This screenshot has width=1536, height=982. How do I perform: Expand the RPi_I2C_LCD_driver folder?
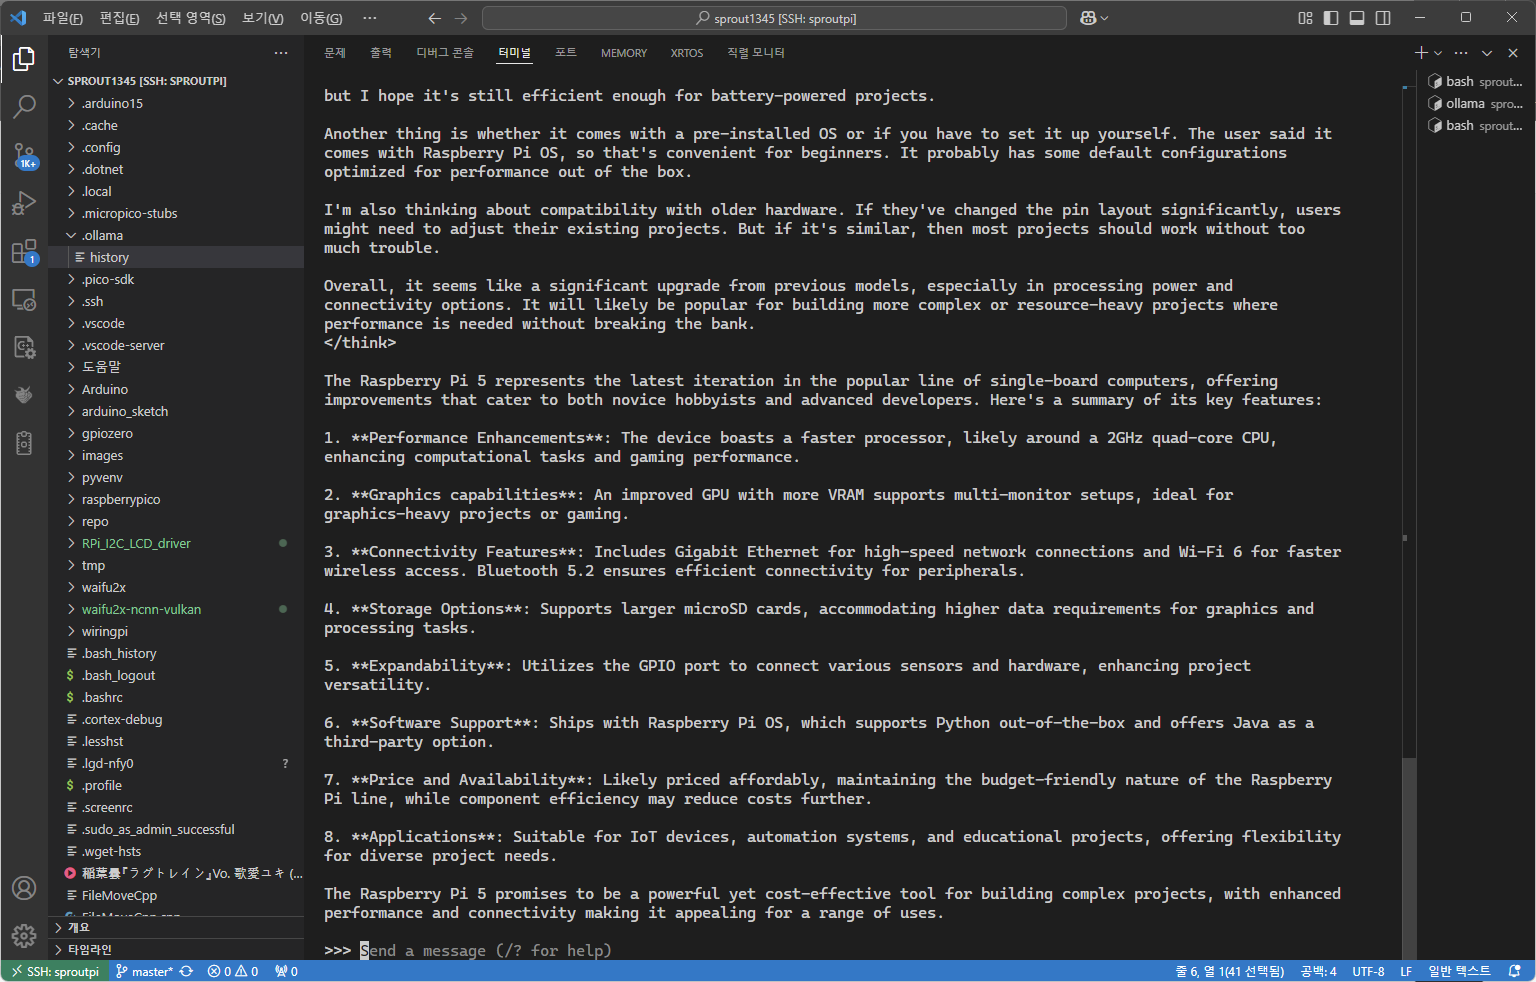[176, 543]
